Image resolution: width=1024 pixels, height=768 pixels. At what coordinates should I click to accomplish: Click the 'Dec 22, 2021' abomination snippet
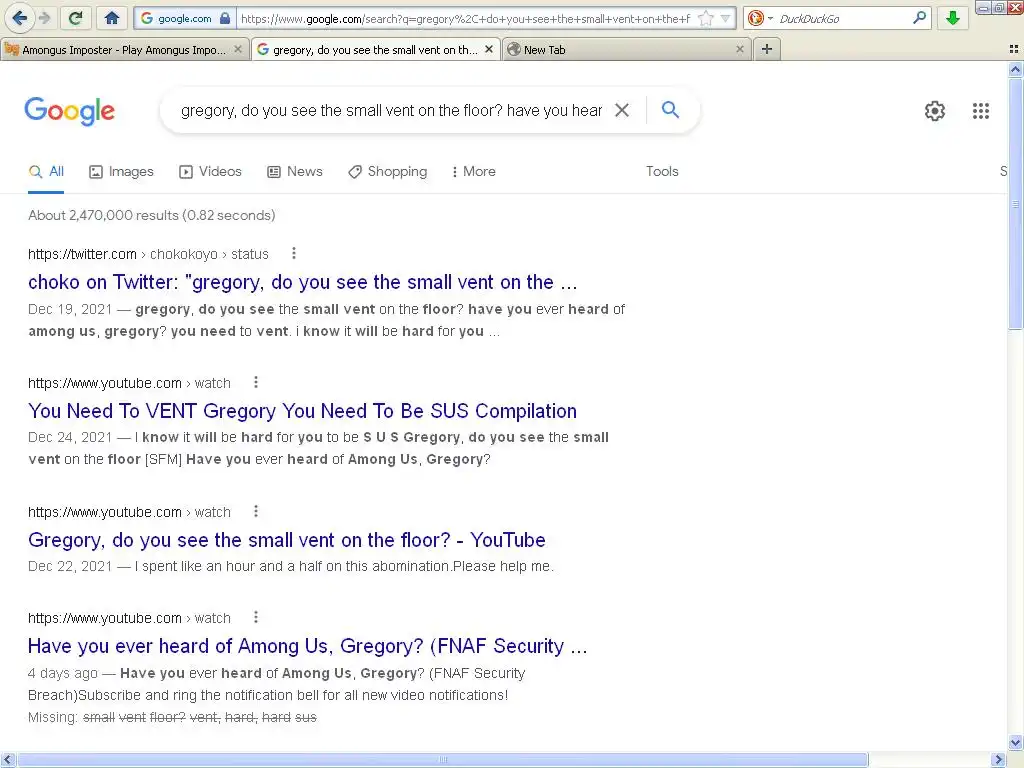pos(291,566)
